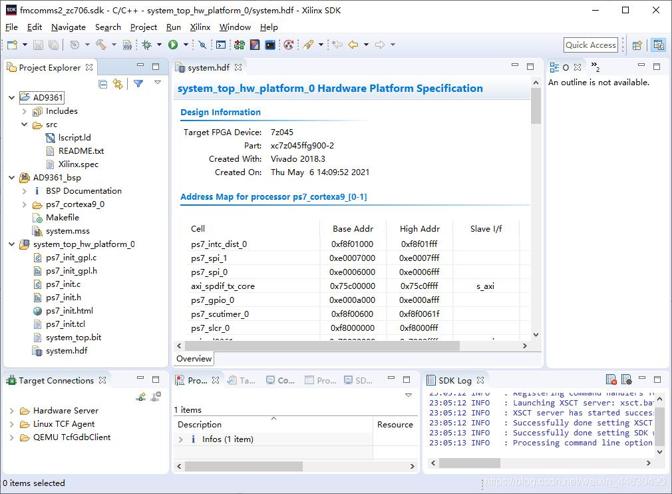Expand the ps7_cortexa9_0 folder

(24, 204)
